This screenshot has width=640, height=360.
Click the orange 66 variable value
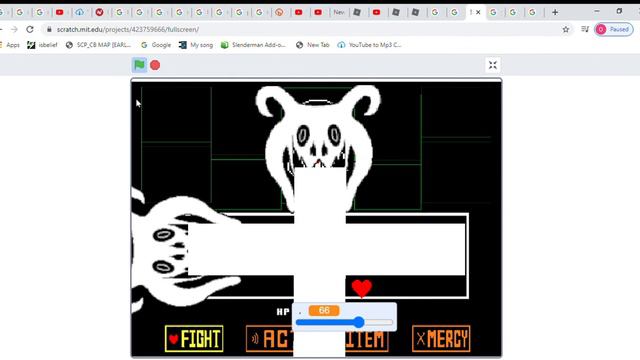[x=324, y=311]
